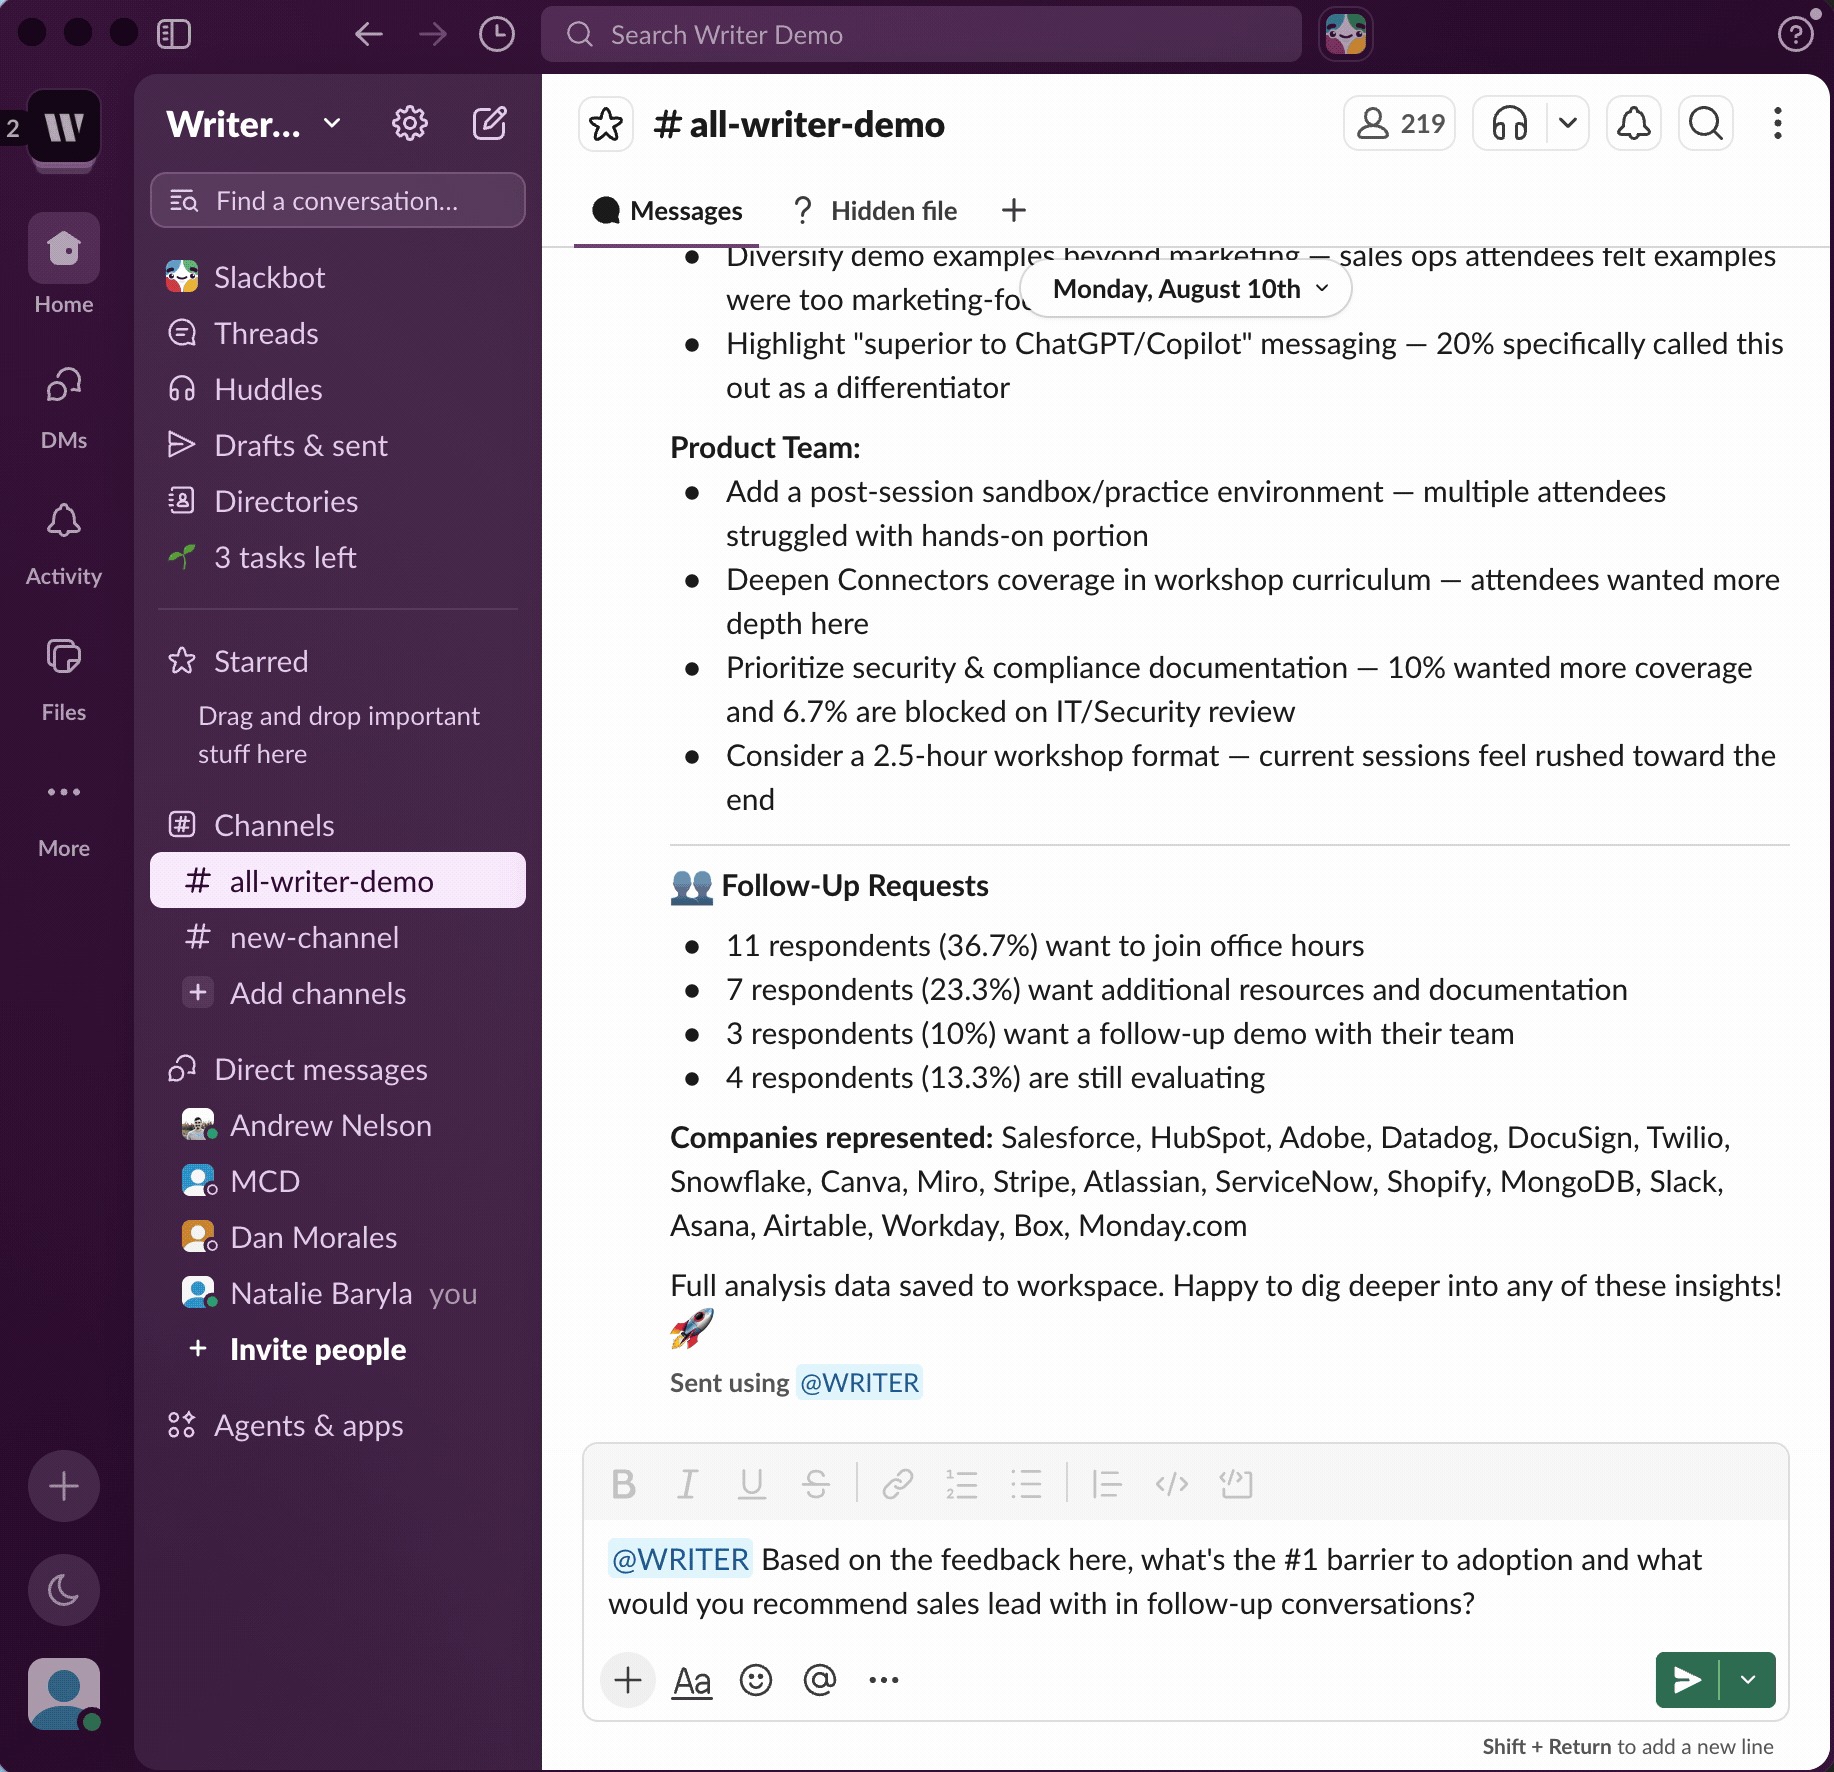View the 219 channel members

point(1399,124)
